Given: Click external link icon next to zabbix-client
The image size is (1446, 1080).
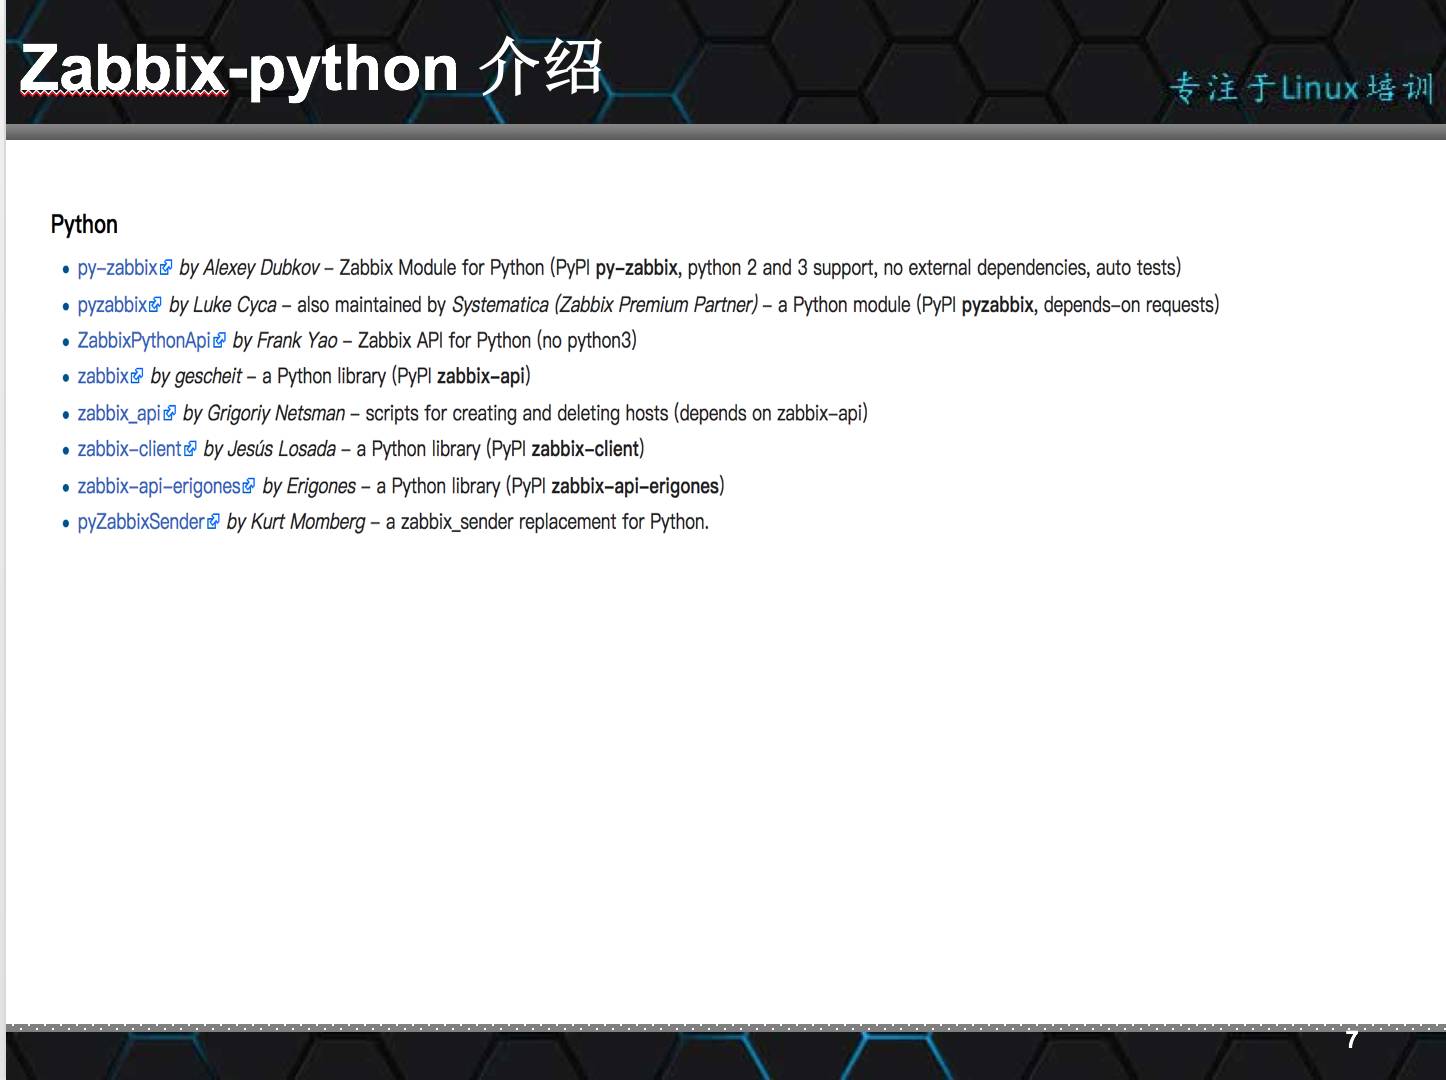Looking at the screenshot, I should click(x=190, y=450).
